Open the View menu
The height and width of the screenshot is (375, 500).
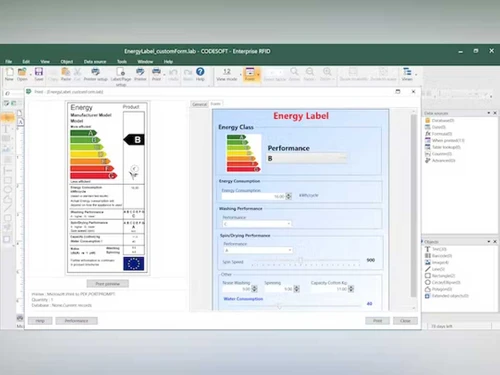45,62
